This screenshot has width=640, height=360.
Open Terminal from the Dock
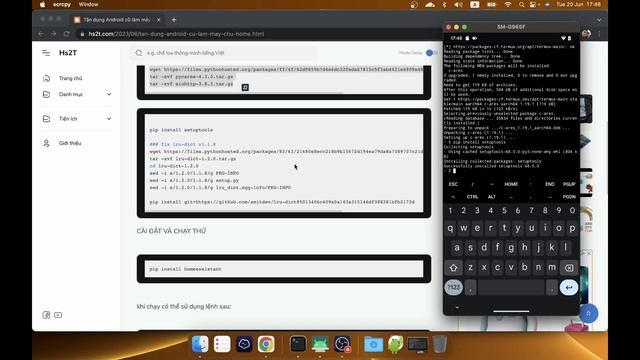(298, 344)
